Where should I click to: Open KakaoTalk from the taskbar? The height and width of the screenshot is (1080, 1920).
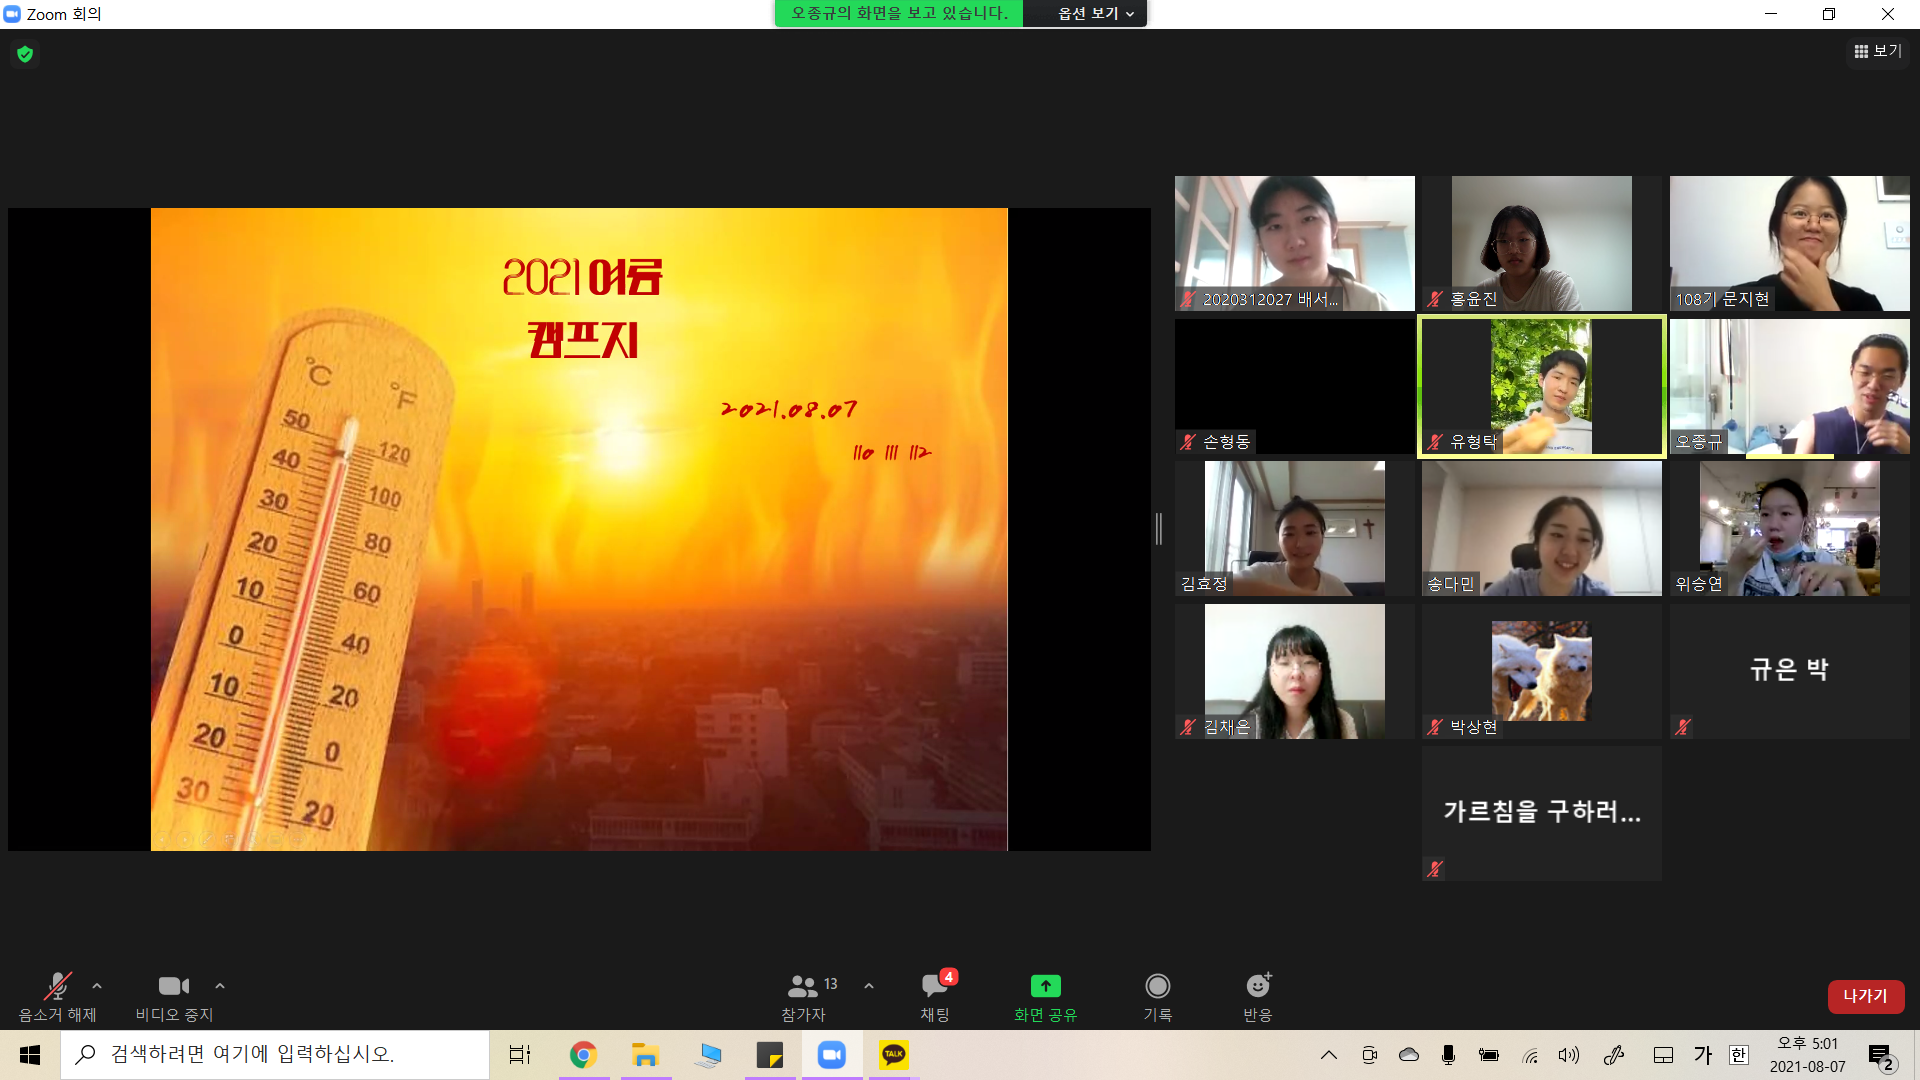coord(893,1055)
